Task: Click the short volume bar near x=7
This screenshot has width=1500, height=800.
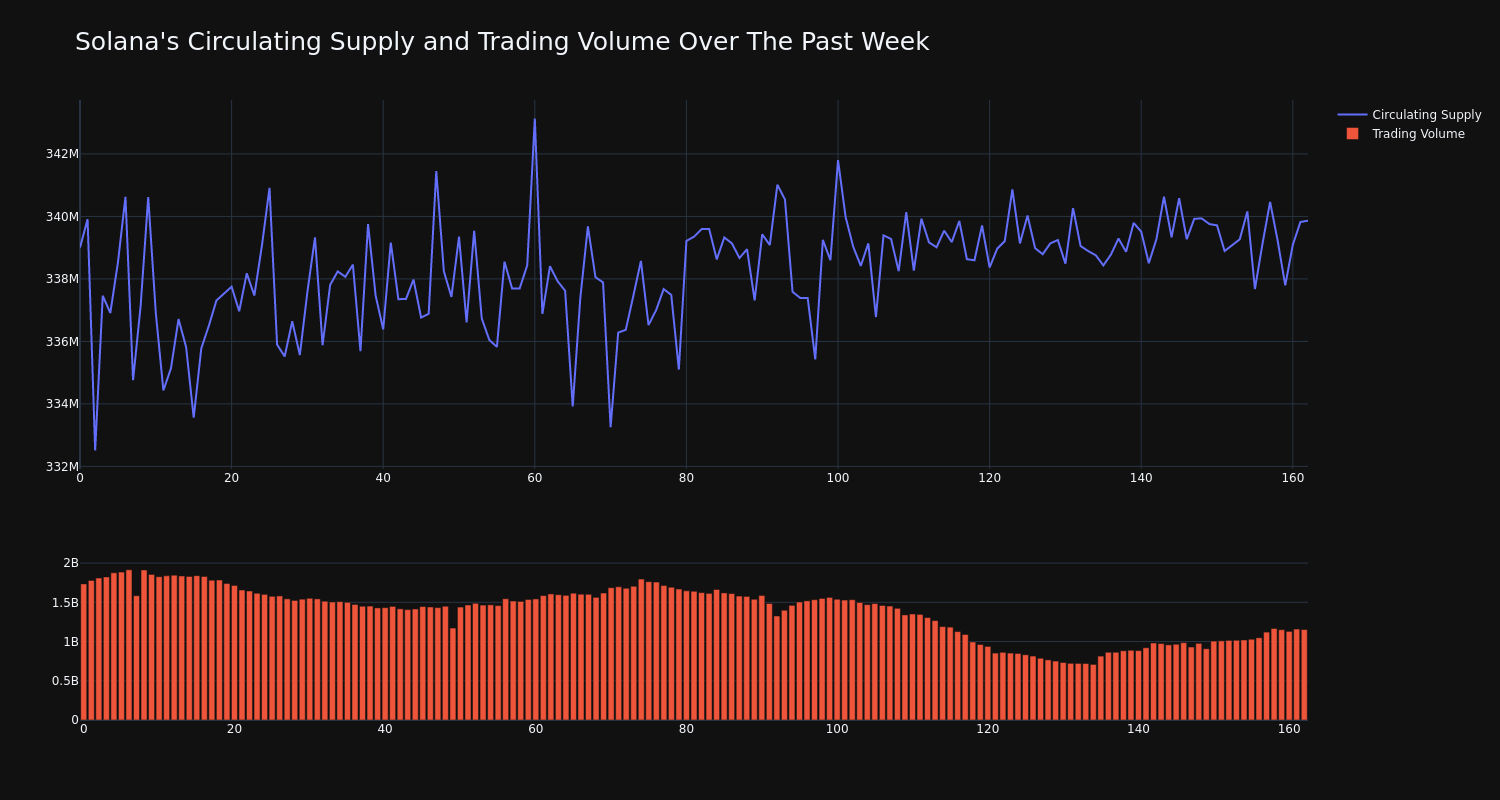Action: coord(136,658)
